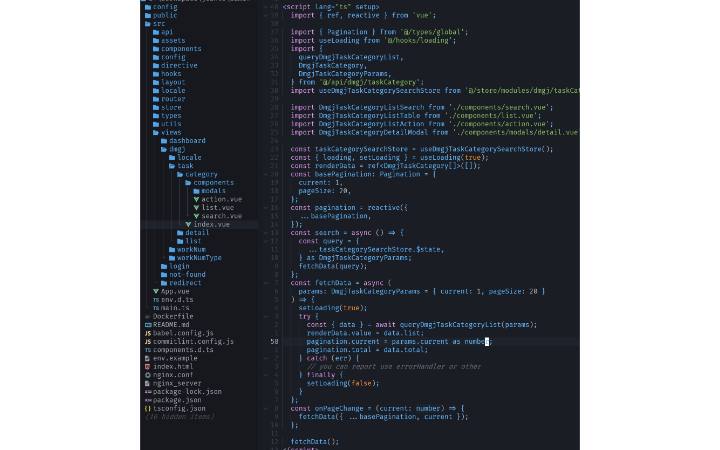The image size is (720, 450).
Task: Click 'setLoading(false);' in the code
Action: pyautogui.click(x=343, y=383)
